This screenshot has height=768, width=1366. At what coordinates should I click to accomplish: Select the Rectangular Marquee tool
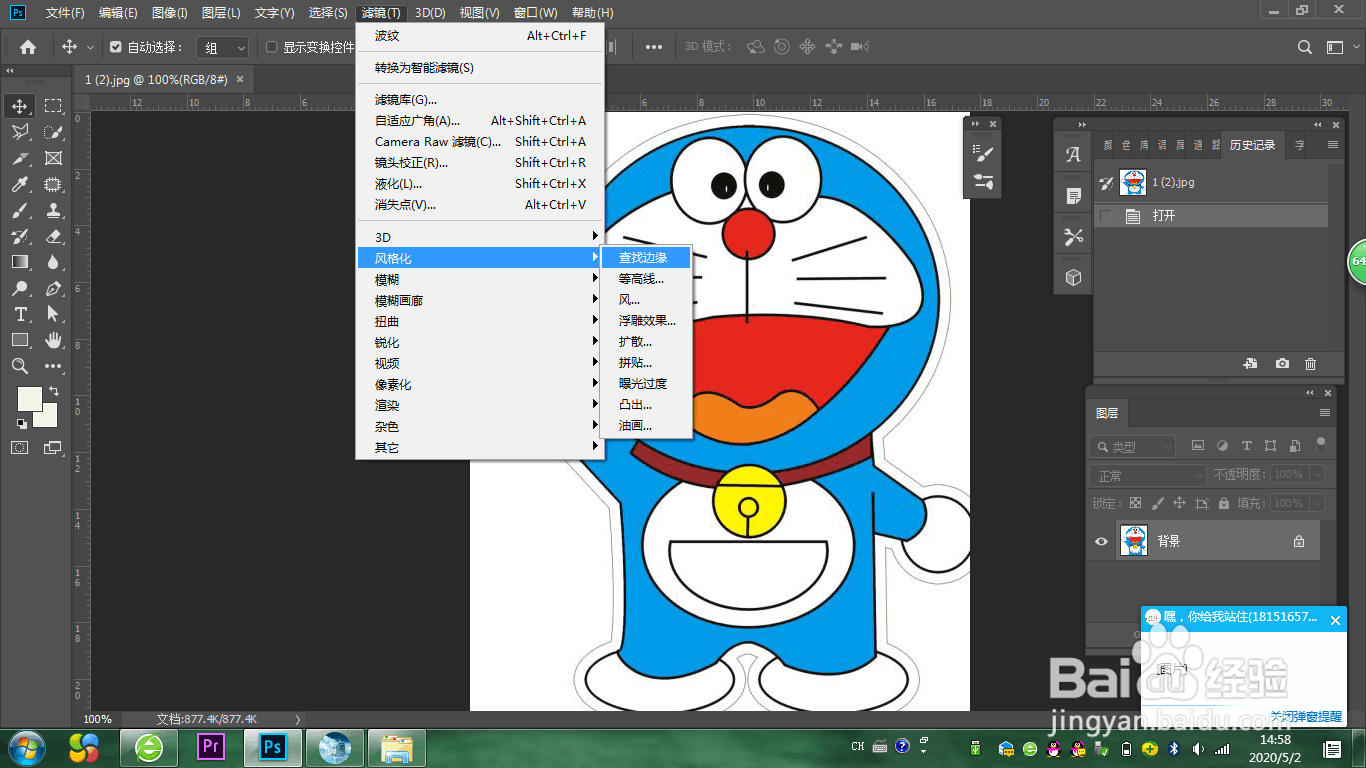click(x=53, y=105)
